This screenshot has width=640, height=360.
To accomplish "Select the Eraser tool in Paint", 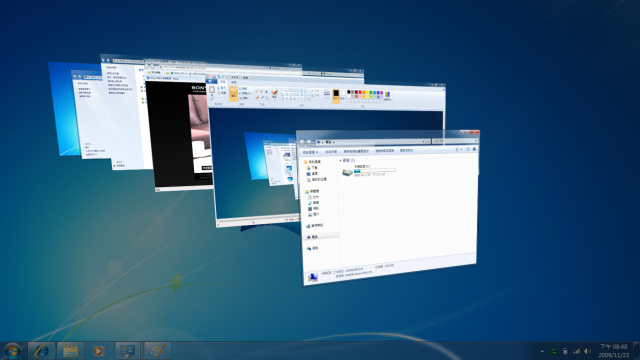I will point(257,98).
